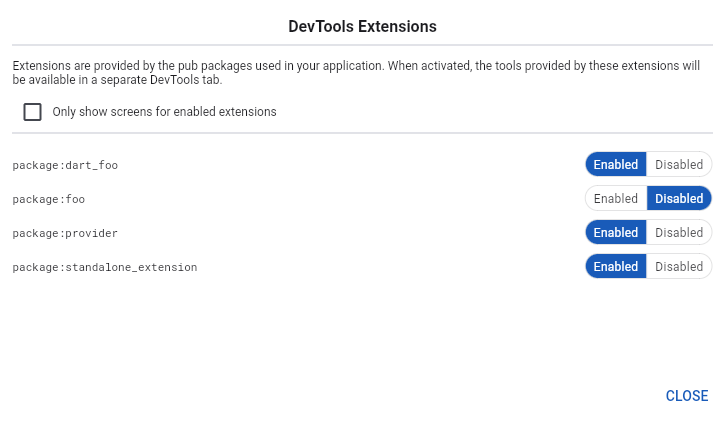Click the package:foo name label
This screenshot has width=726, height=421.
pyautogui.click(x=49, y=199)
